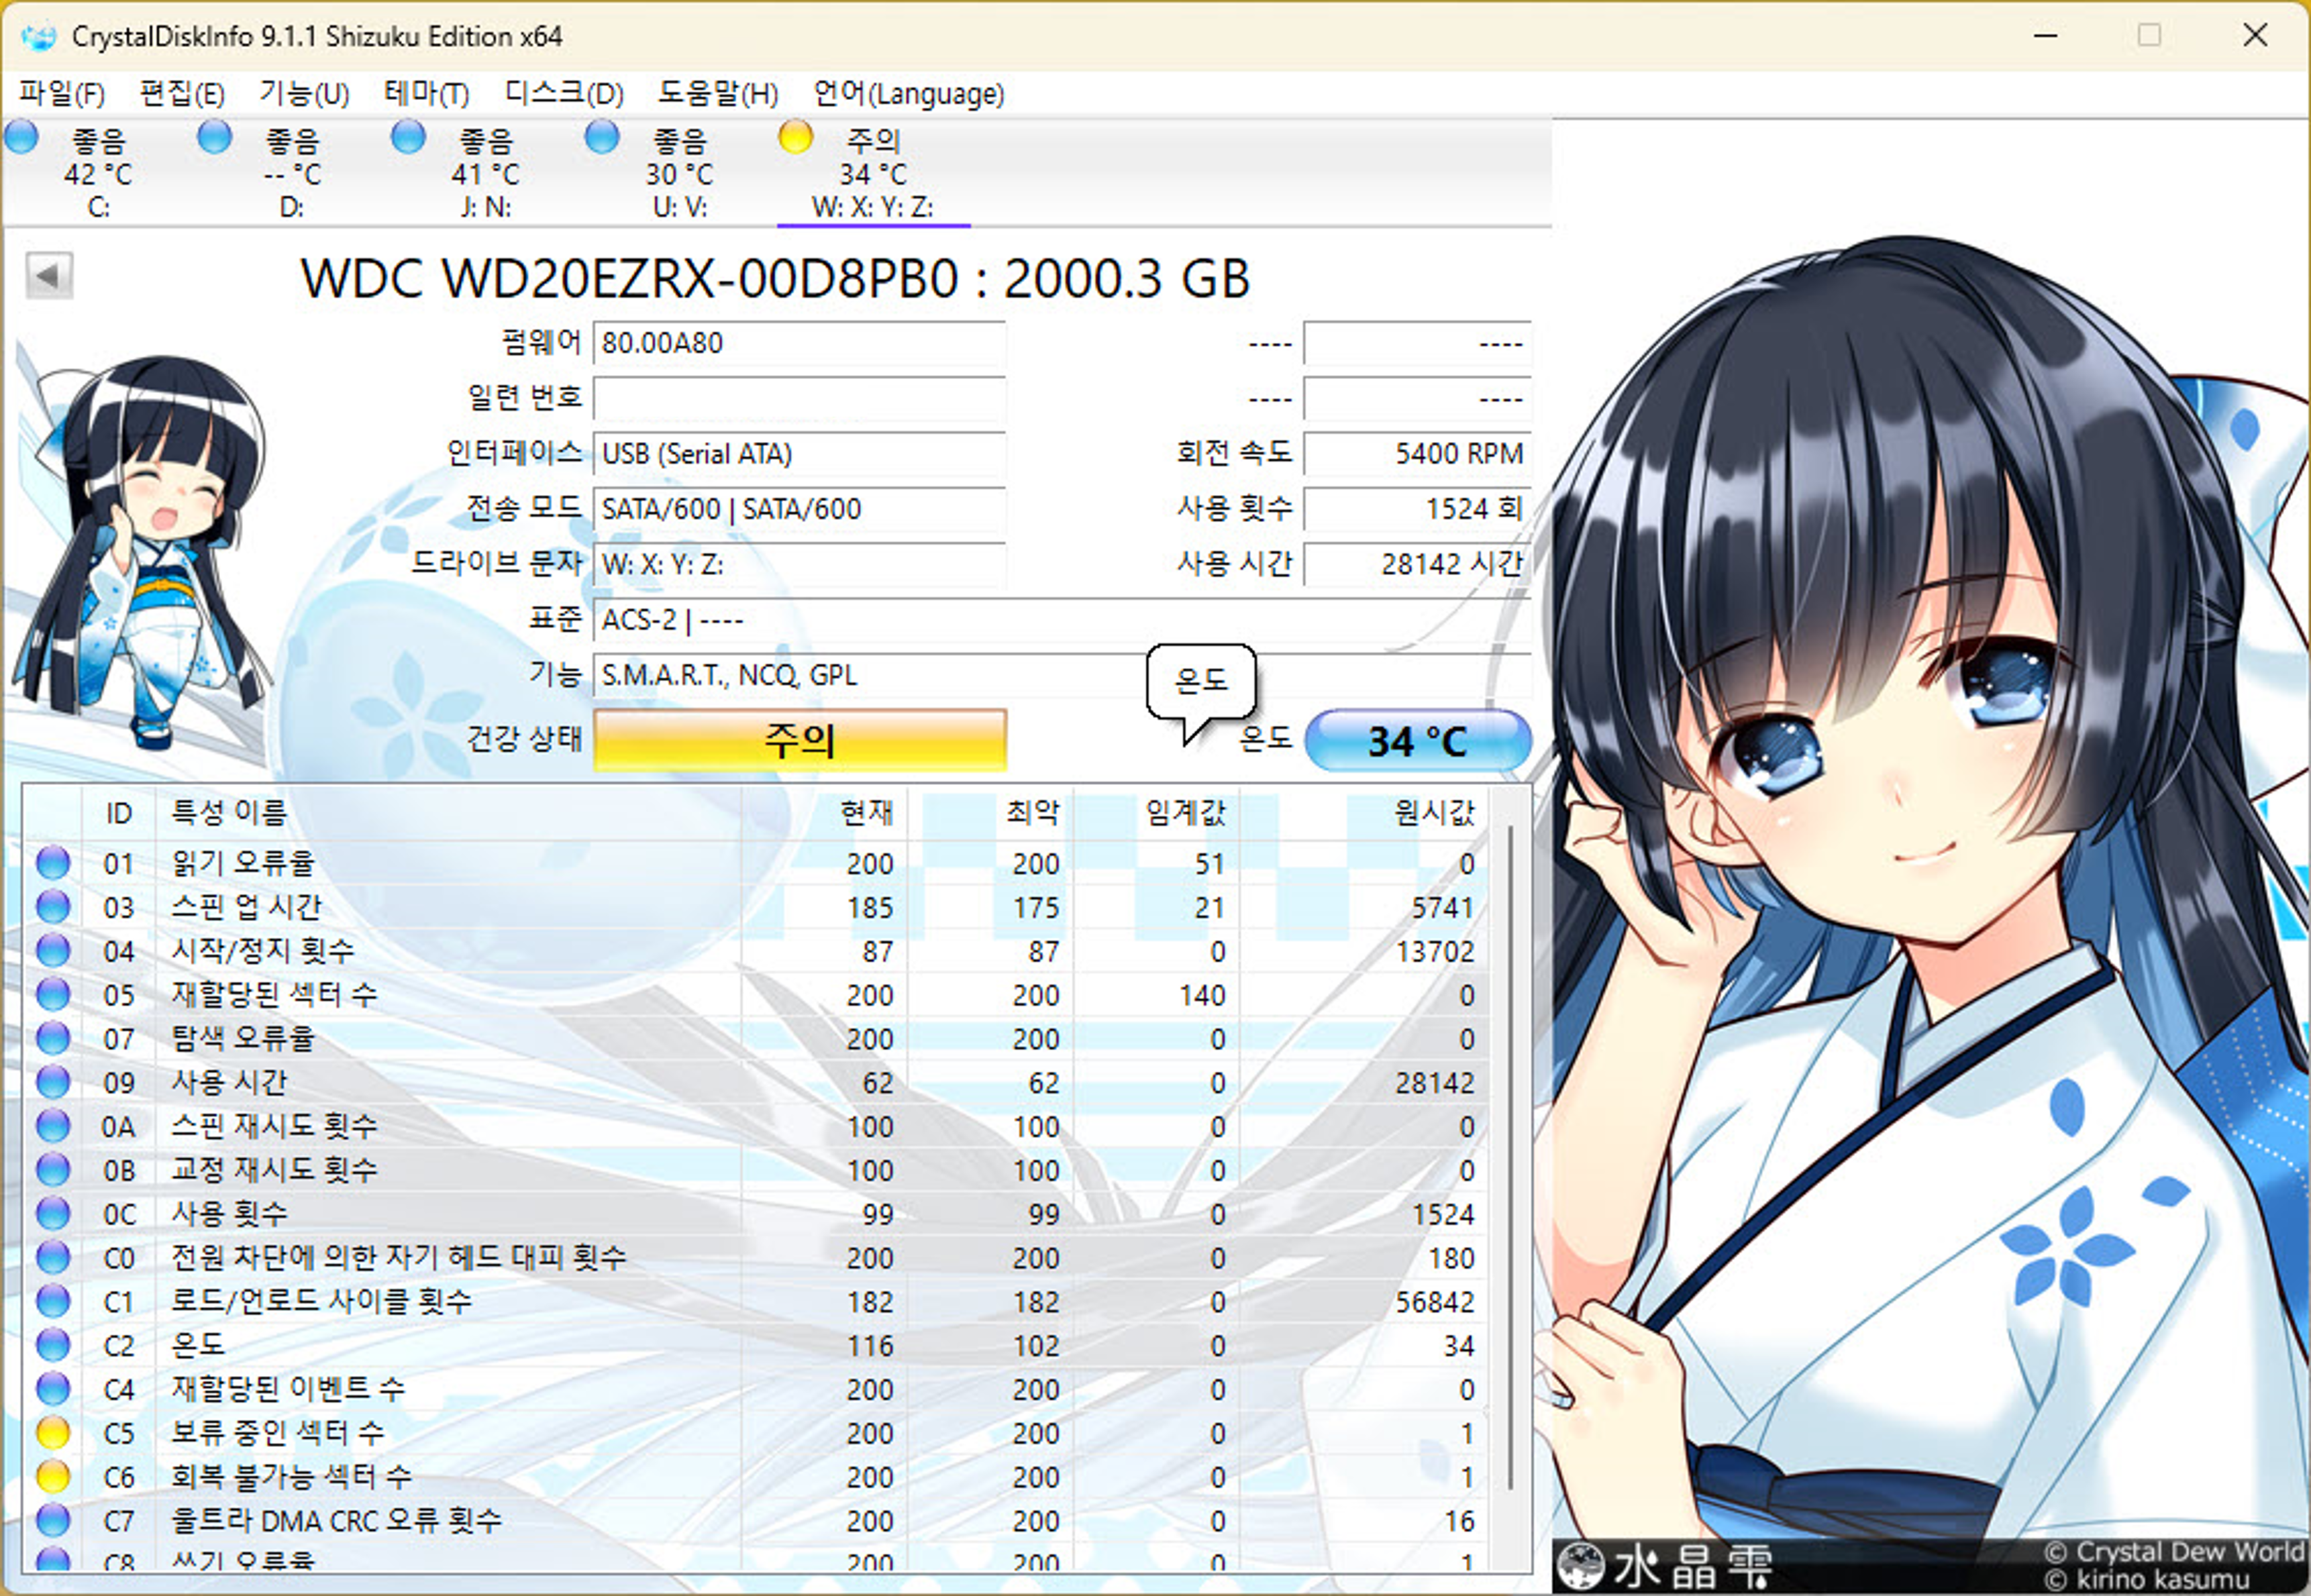Click status icon of attribute 09 사용 시간
Viewport: 2311px width, 1596px height.
[53, 1082]
